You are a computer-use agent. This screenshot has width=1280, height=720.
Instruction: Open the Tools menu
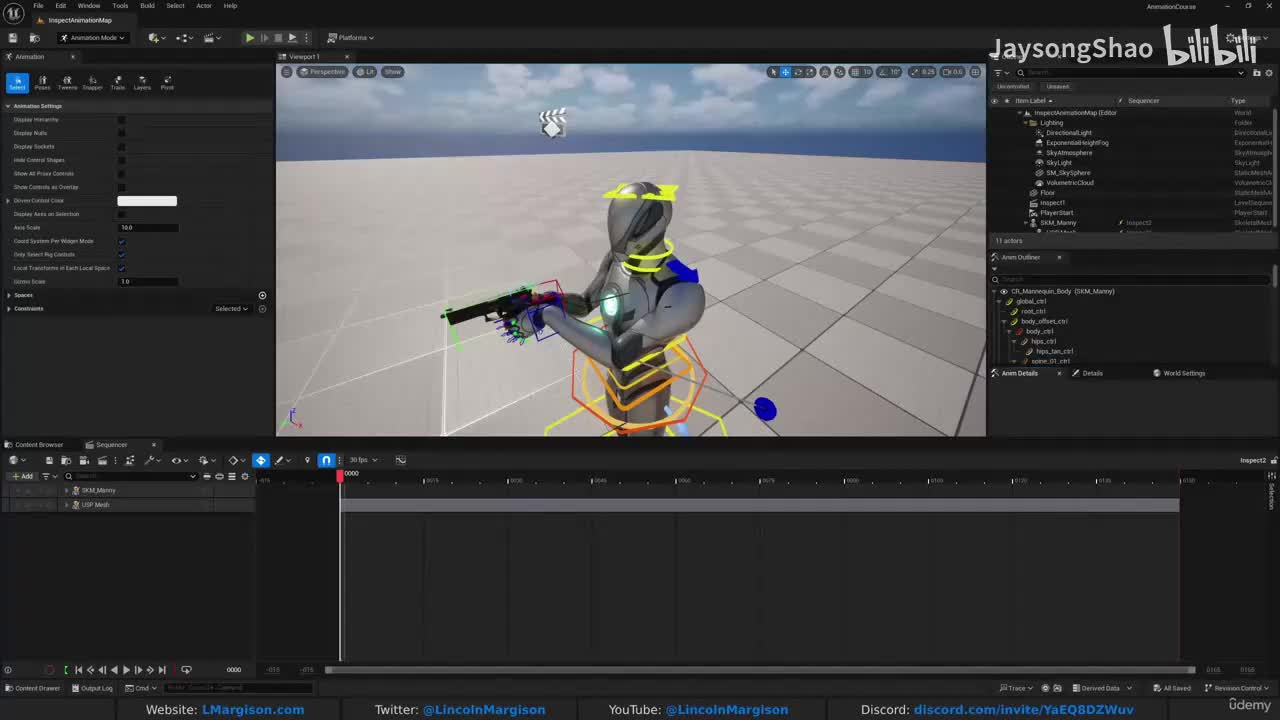pyautogui.click(x=120, y=6)
